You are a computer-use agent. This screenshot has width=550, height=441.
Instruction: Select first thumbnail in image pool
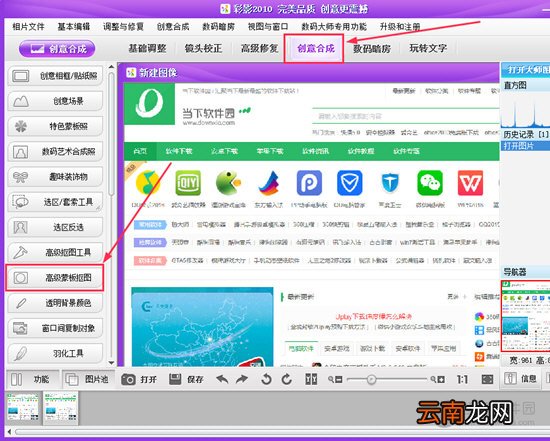23,407
